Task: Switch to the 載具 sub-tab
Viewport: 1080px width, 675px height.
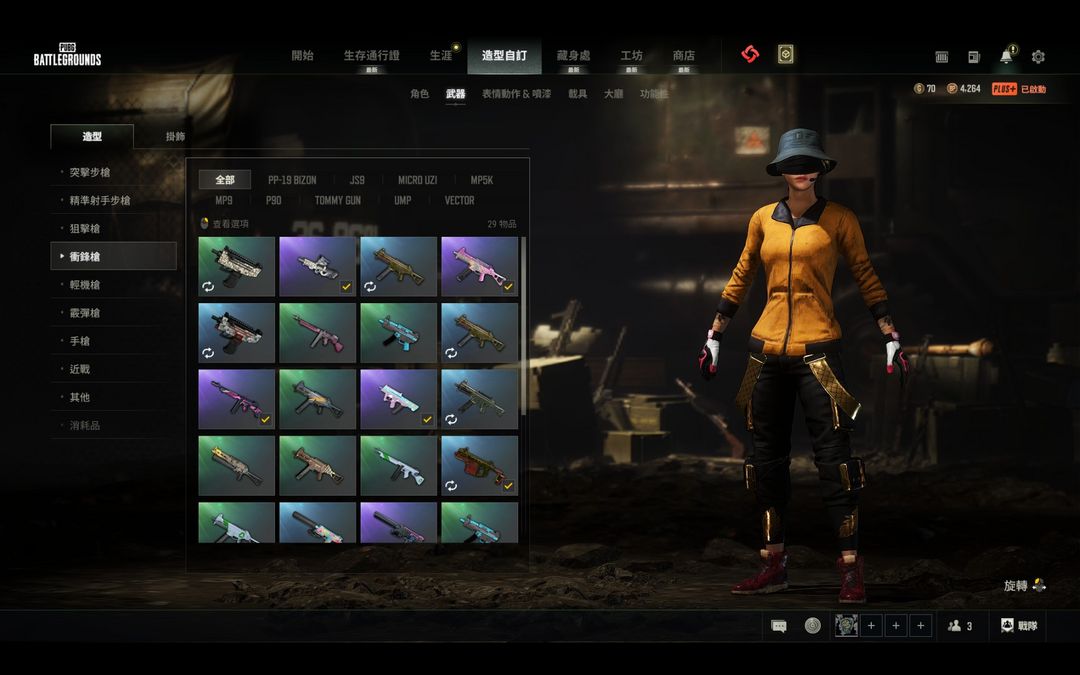Action: pos(578,94)
